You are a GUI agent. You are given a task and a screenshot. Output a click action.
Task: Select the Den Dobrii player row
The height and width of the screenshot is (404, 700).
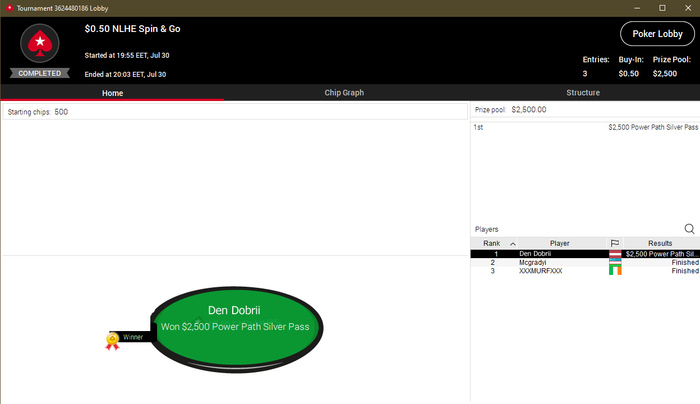(x=585, y=254)
